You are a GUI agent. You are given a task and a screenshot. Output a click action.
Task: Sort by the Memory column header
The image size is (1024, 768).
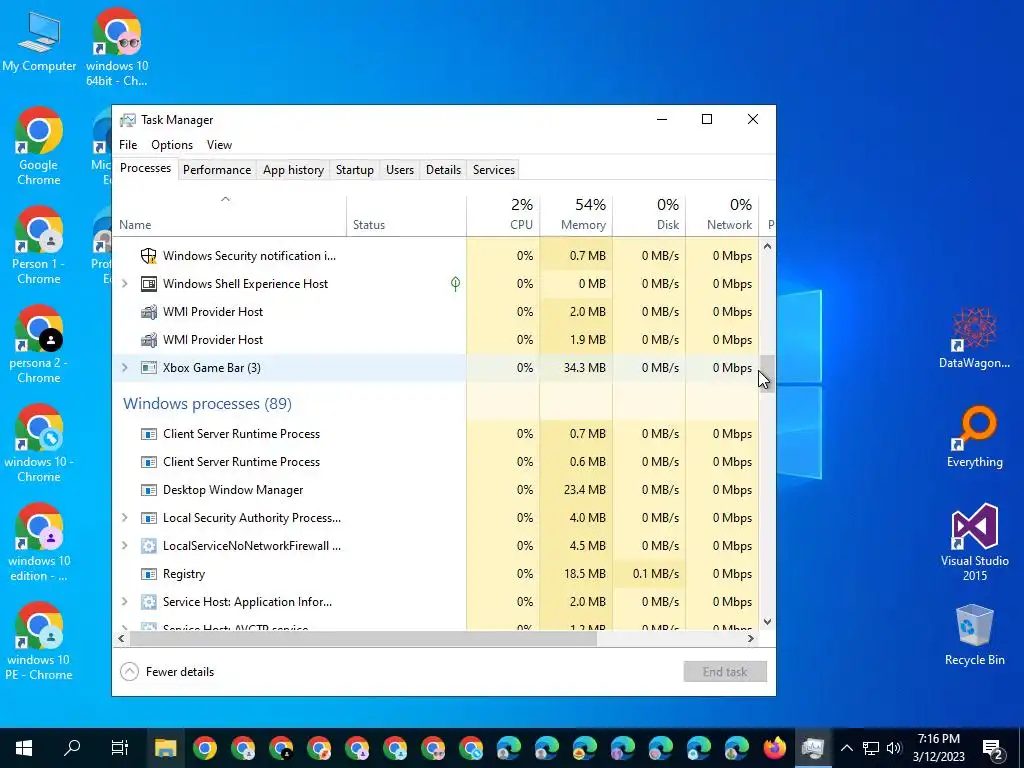[x=577, y=216]
